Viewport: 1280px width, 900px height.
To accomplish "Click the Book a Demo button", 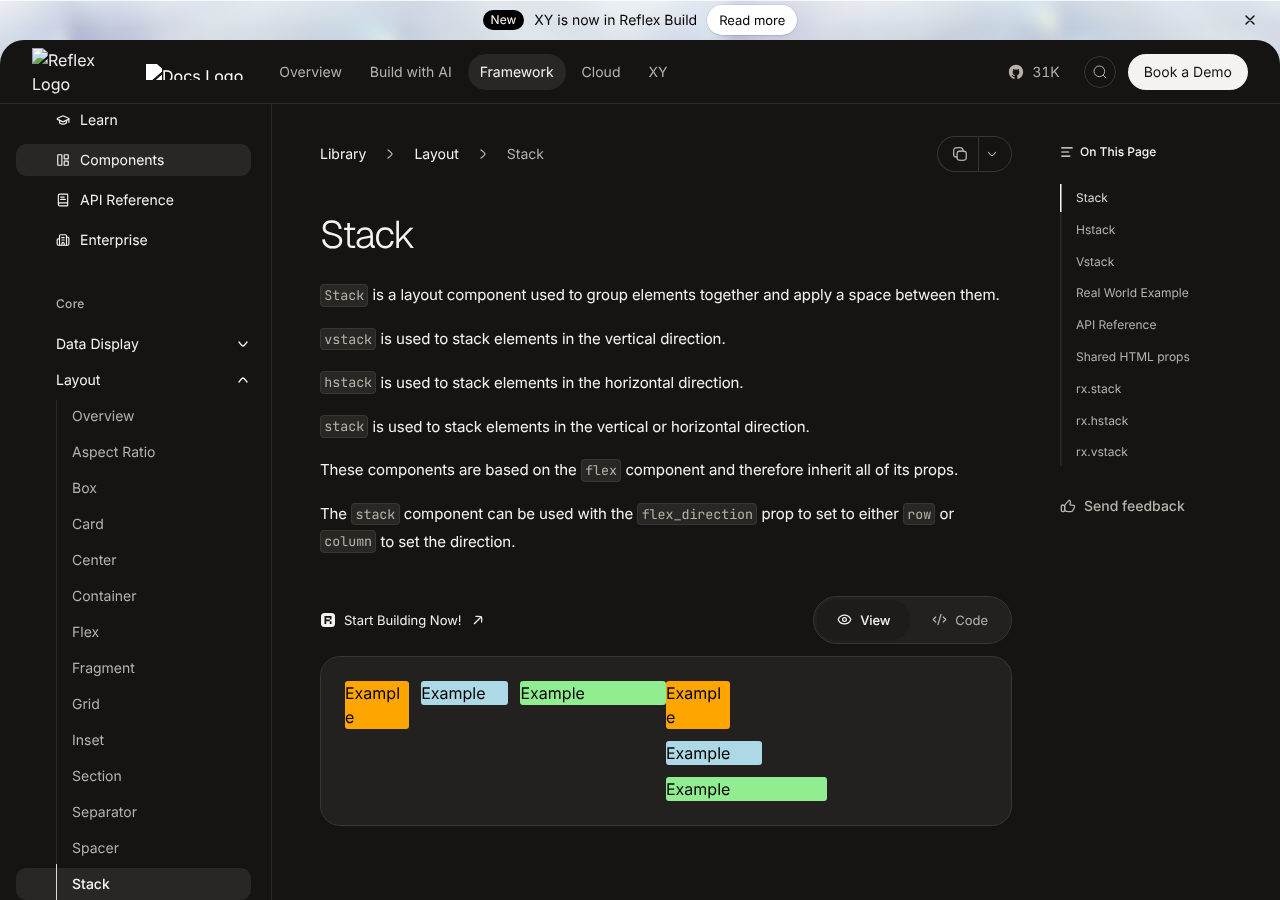I will coord(1188,72).
